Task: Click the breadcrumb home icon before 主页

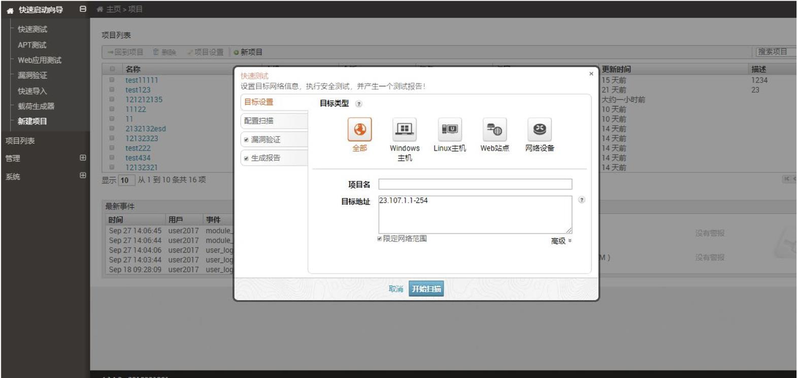Action: (x=100, y=9)
